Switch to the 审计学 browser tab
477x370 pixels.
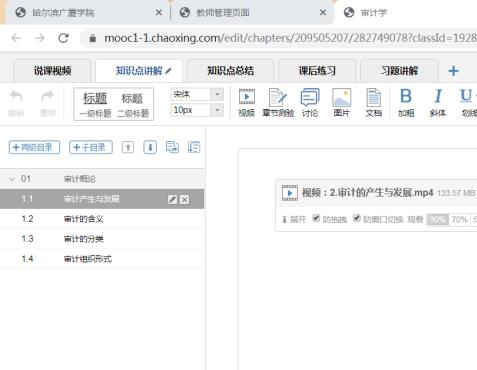405,13
